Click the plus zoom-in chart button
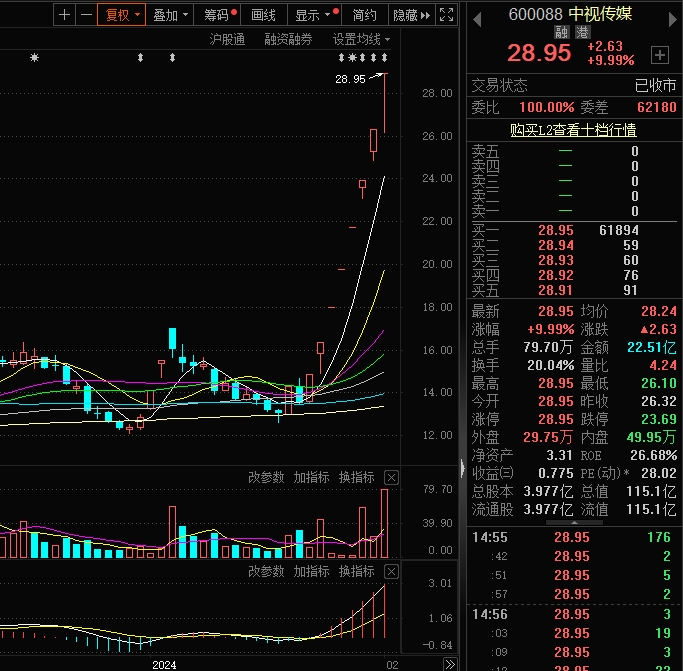 [65, 15]
